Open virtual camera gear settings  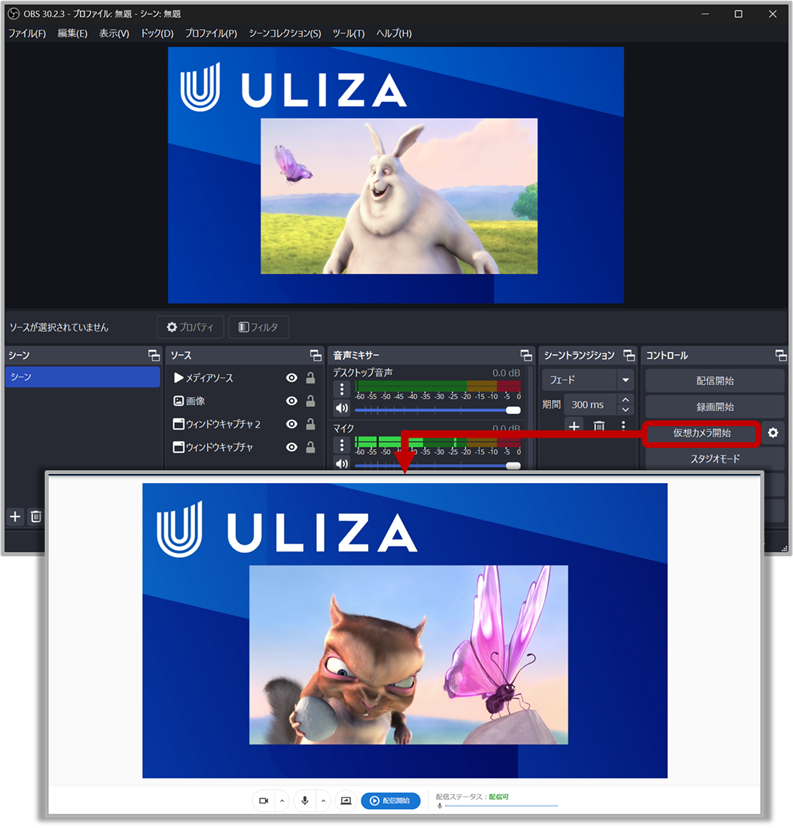[x=773, y=433]
